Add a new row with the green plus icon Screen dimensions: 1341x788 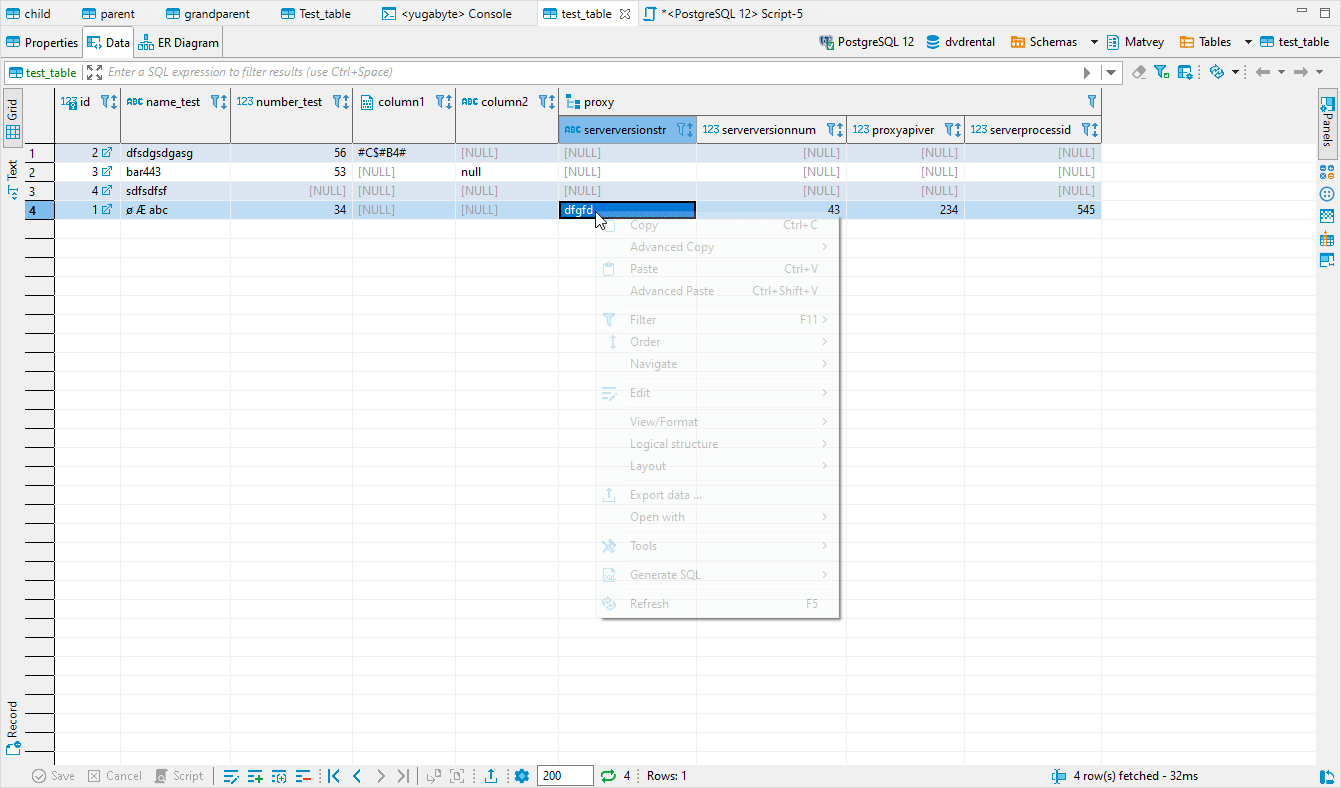255,775
